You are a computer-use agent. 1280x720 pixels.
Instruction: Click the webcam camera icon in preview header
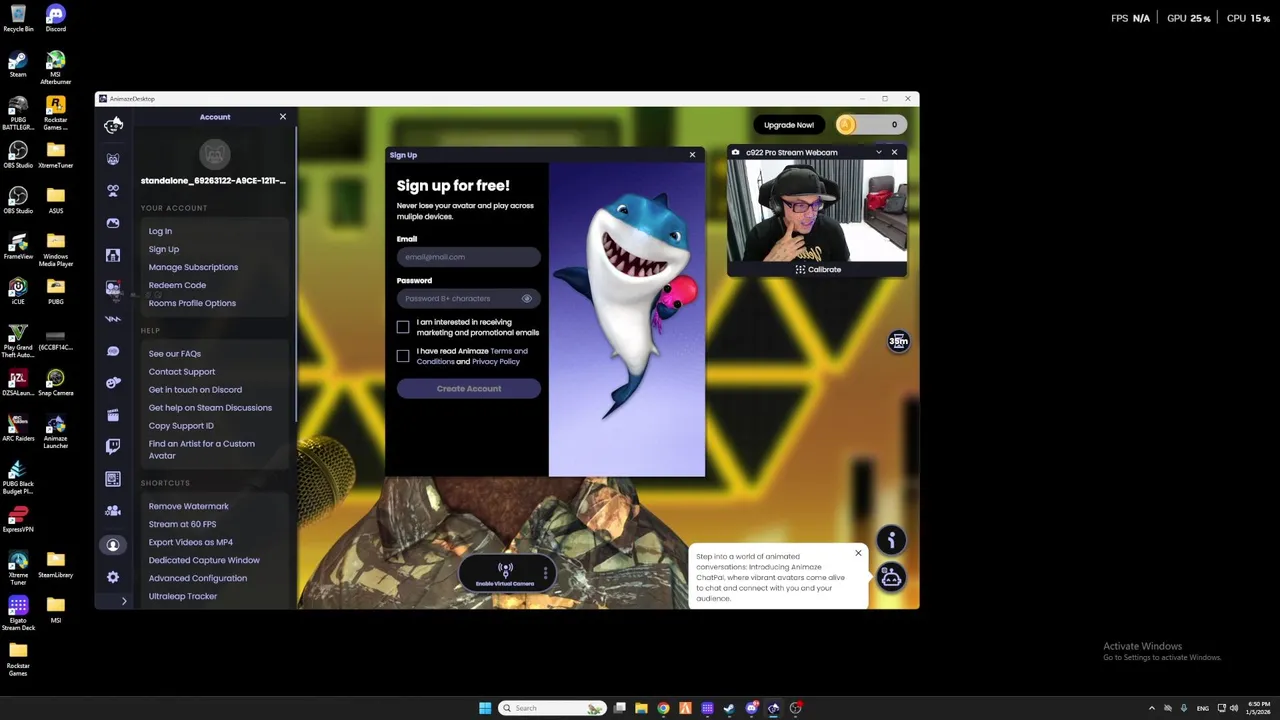click(x=736, y=152)
